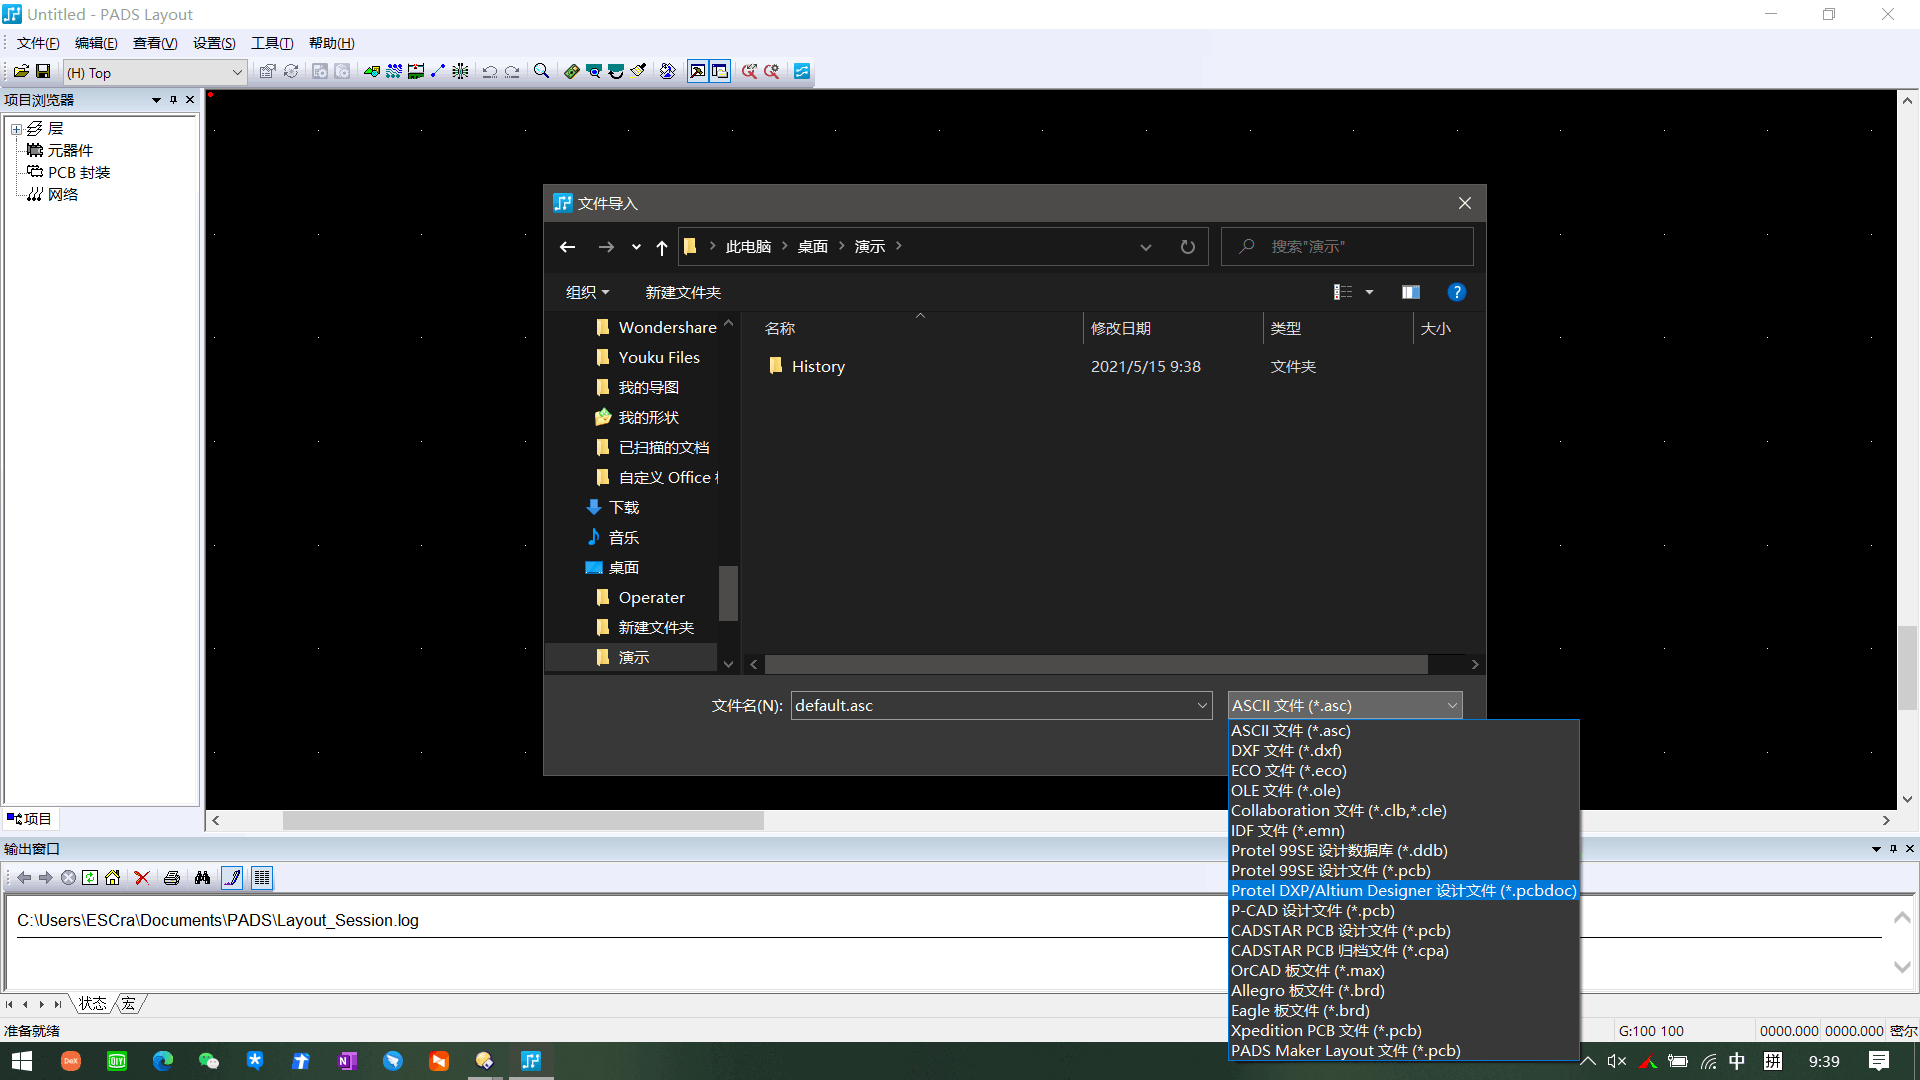The height and width of the screenshot is (1080, 1920).
Task: Click the Redo arrow in toolbar
Action: click(512, 71)
